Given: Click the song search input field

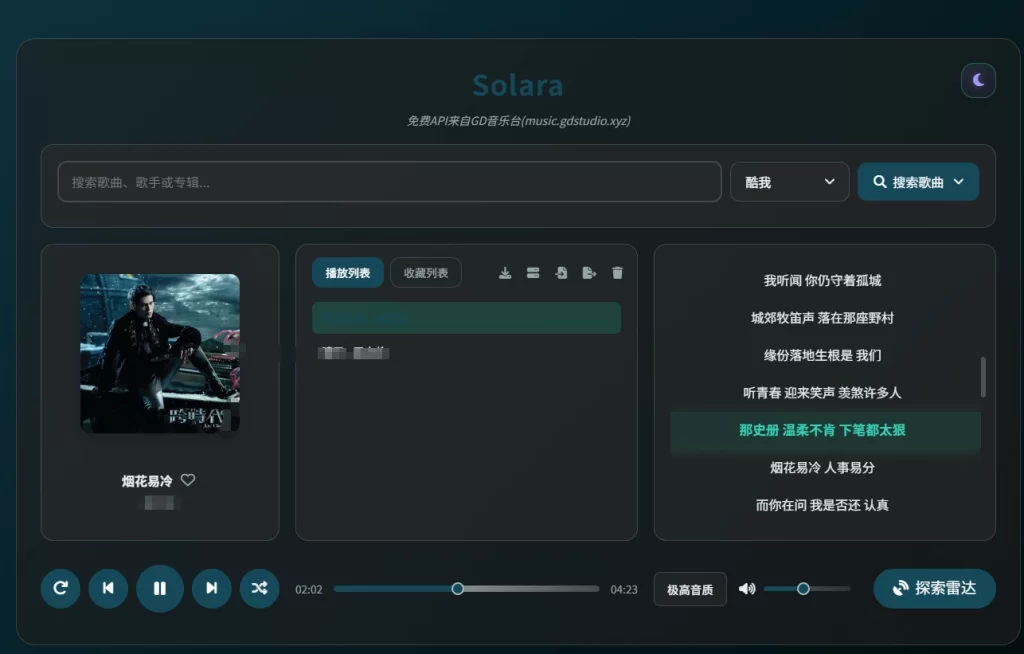Looking at the screenshot, I should click(389, 181).
